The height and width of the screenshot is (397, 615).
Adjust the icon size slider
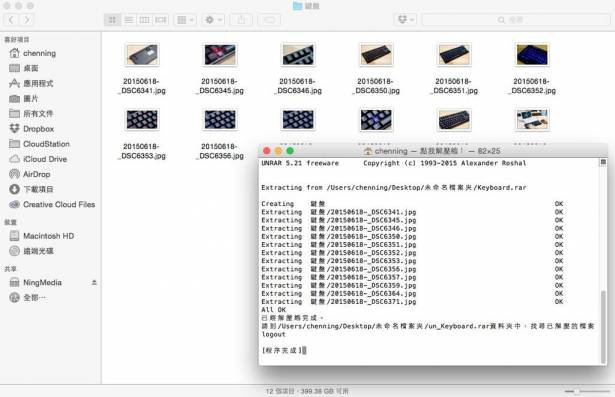(x=587, y=391)
